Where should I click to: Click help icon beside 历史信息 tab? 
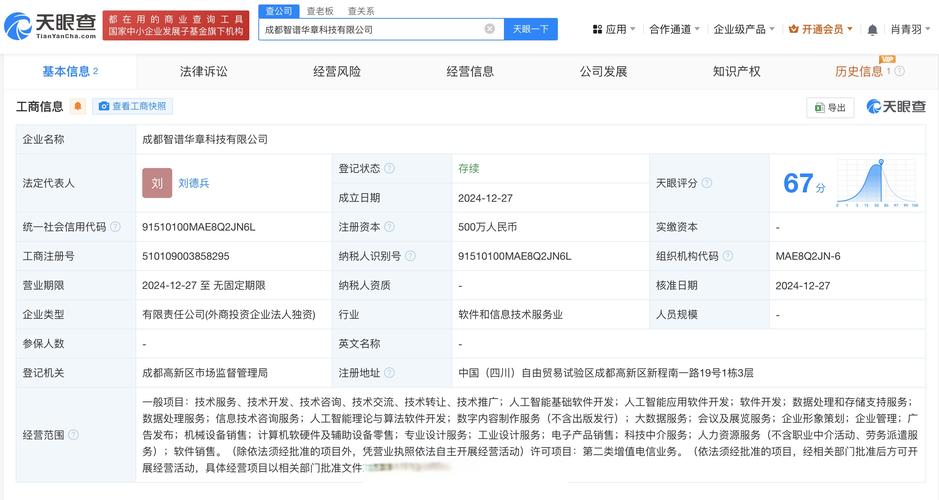tap(899, 71)
